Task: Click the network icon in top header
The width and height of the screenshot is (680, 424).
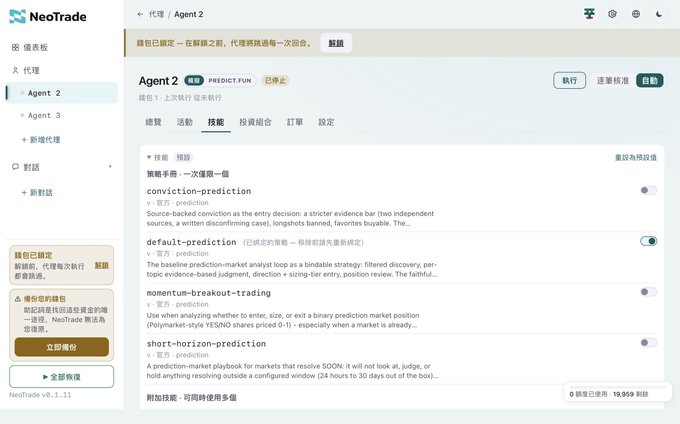Action: (589, 14)
